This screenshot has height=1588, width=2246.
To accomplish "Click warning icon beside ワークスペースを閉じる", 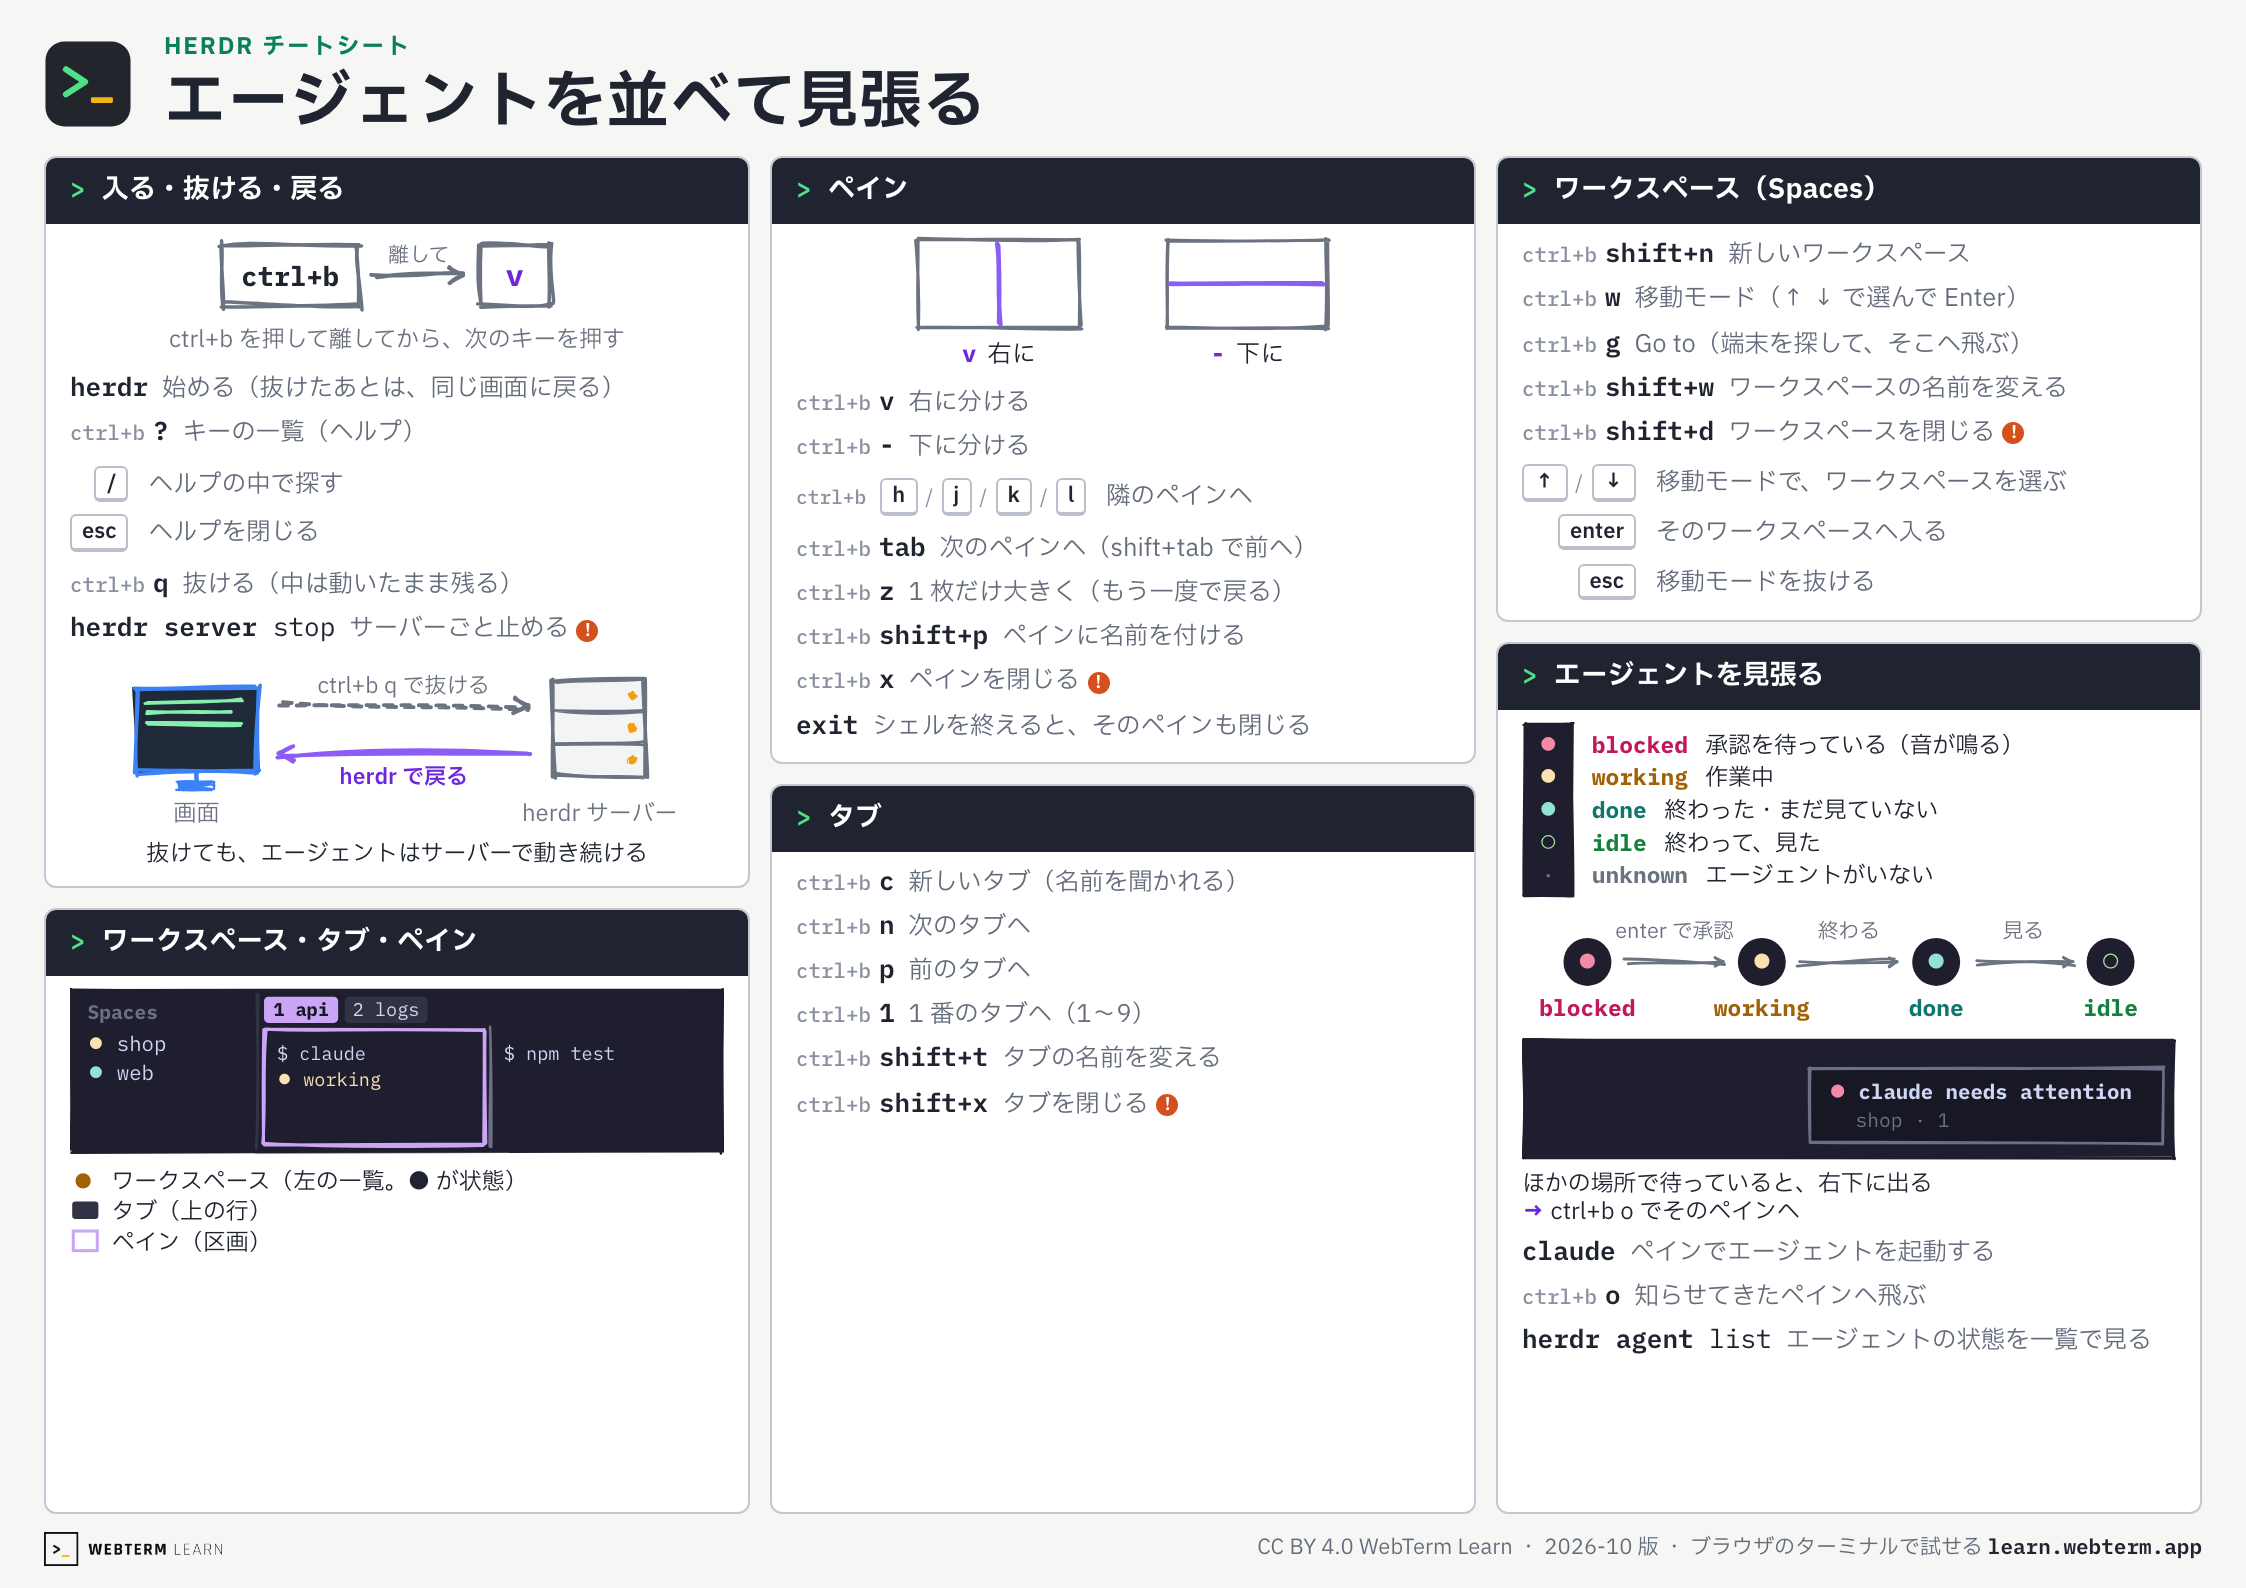I will point(2013,432).
